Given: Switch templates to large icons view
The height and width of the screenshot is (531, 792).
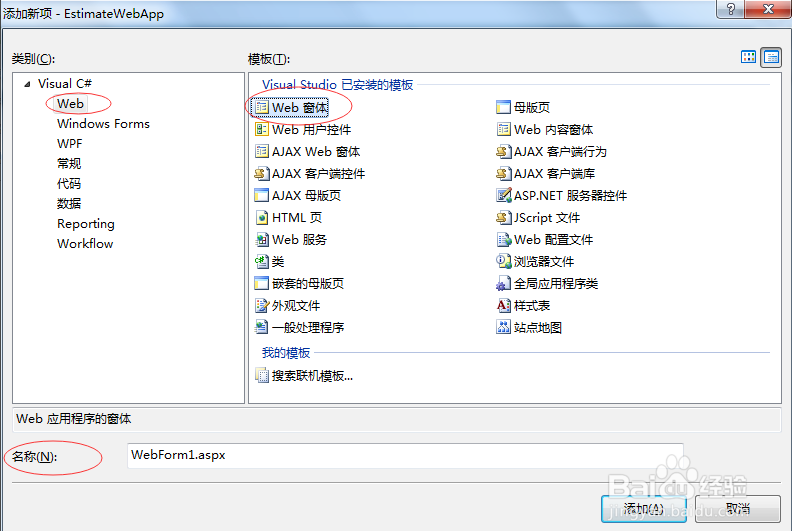Looking at the screenshot, I should pyautogui.click(x=748, y=57).
